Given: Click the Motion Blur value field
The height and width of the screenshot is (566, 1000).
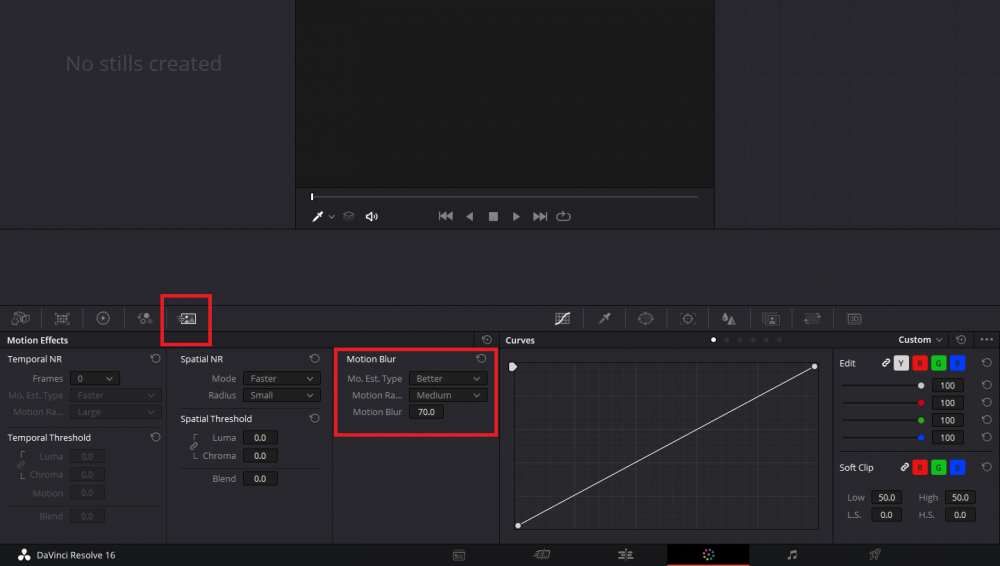Looking at the screenshot, I should (426, 412).
